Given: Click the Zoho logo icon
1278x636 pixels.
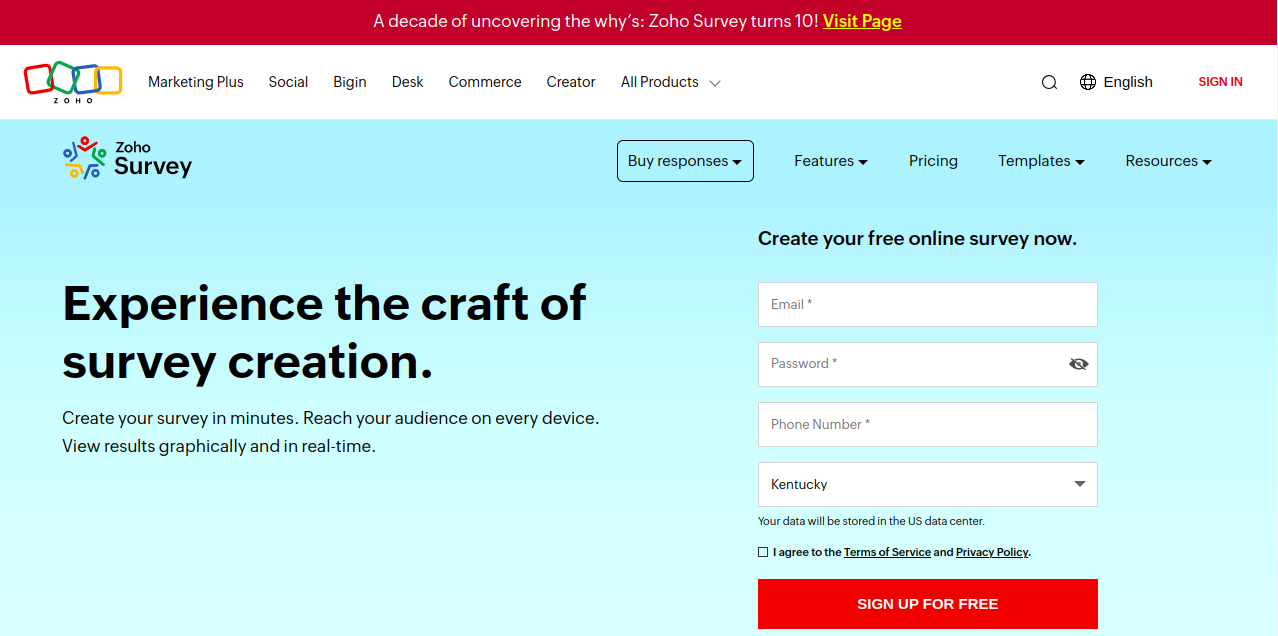Looking at the screenshot, I should 73,82.
